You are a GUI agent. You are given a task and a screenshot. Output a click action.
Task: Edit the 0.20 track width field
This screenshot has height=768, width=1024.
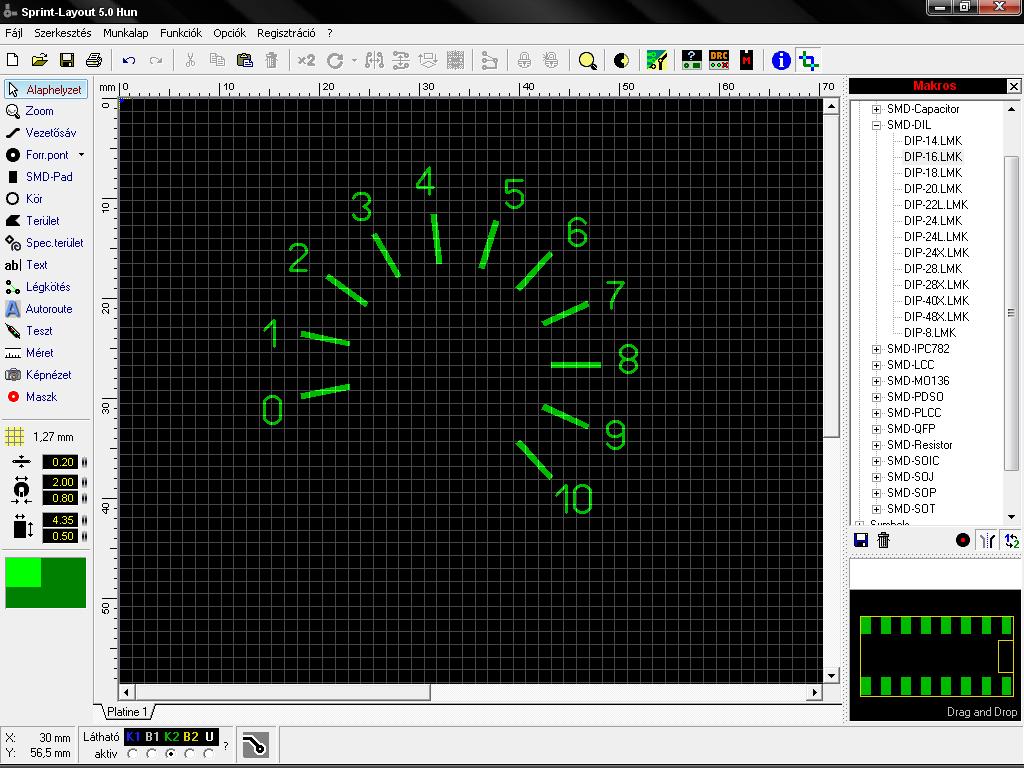[60, 462]
